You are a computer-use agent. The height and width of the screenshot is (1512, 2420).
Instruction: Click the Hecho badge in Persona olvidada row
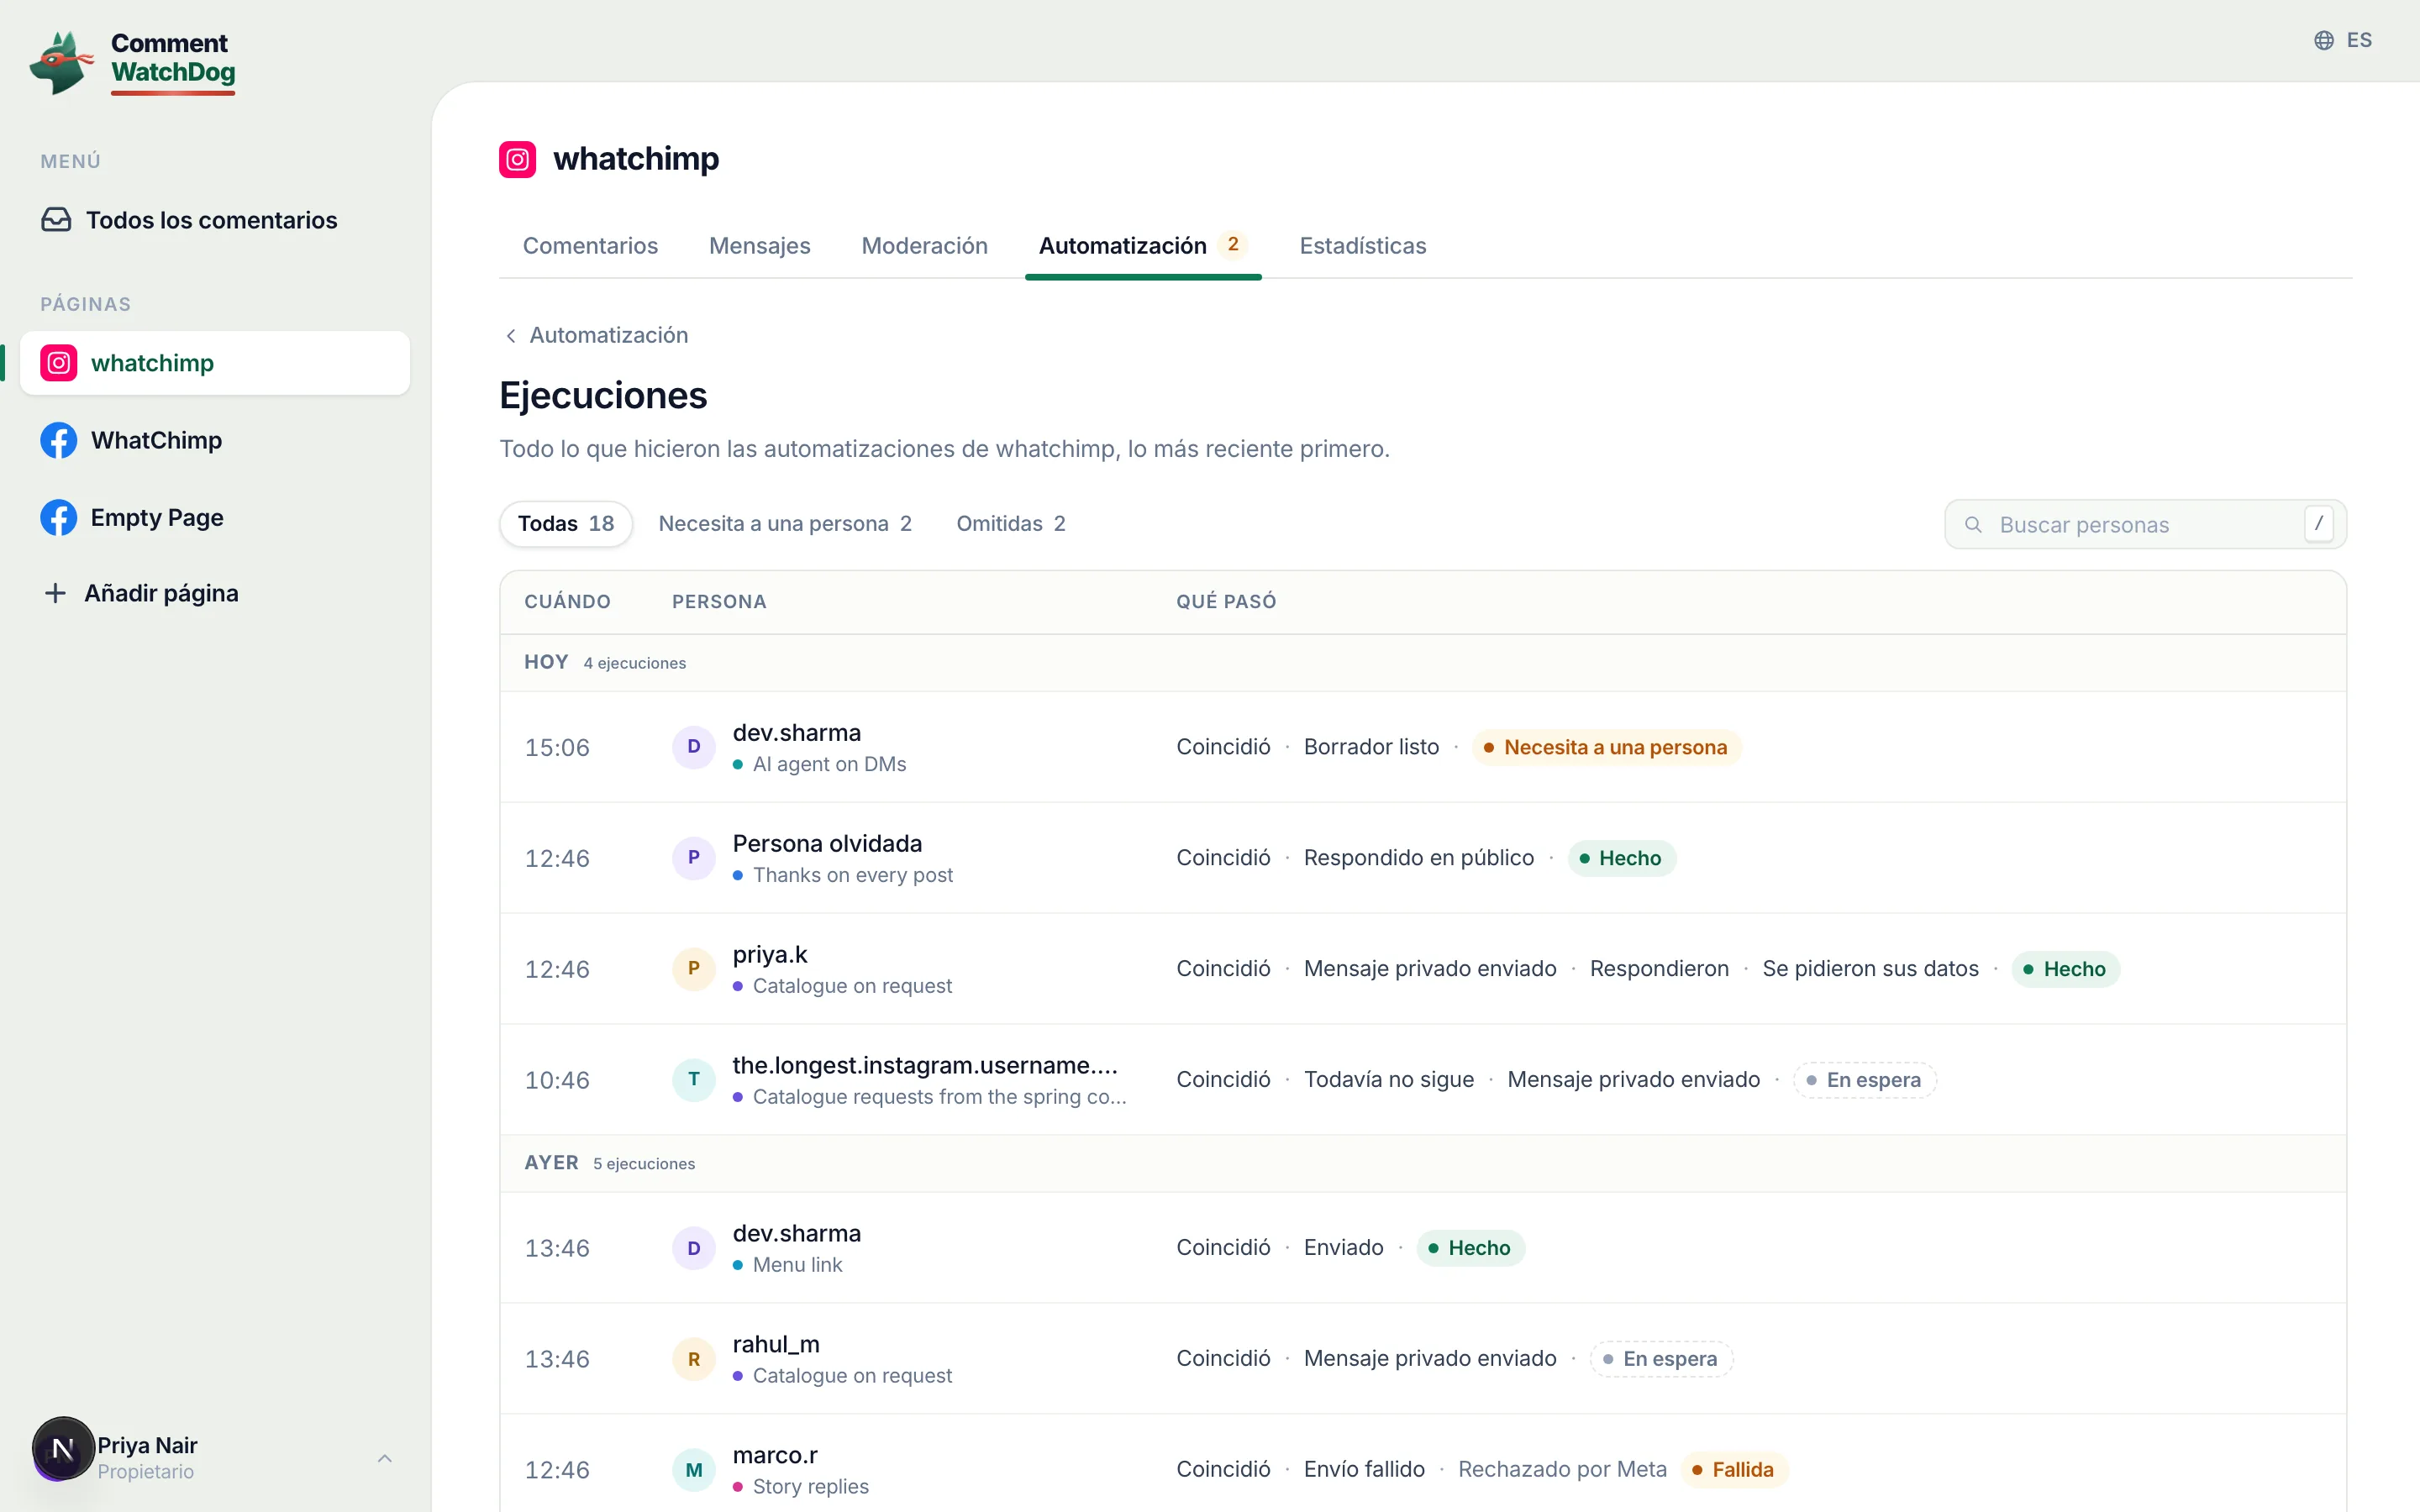(x=1621, y=859)
